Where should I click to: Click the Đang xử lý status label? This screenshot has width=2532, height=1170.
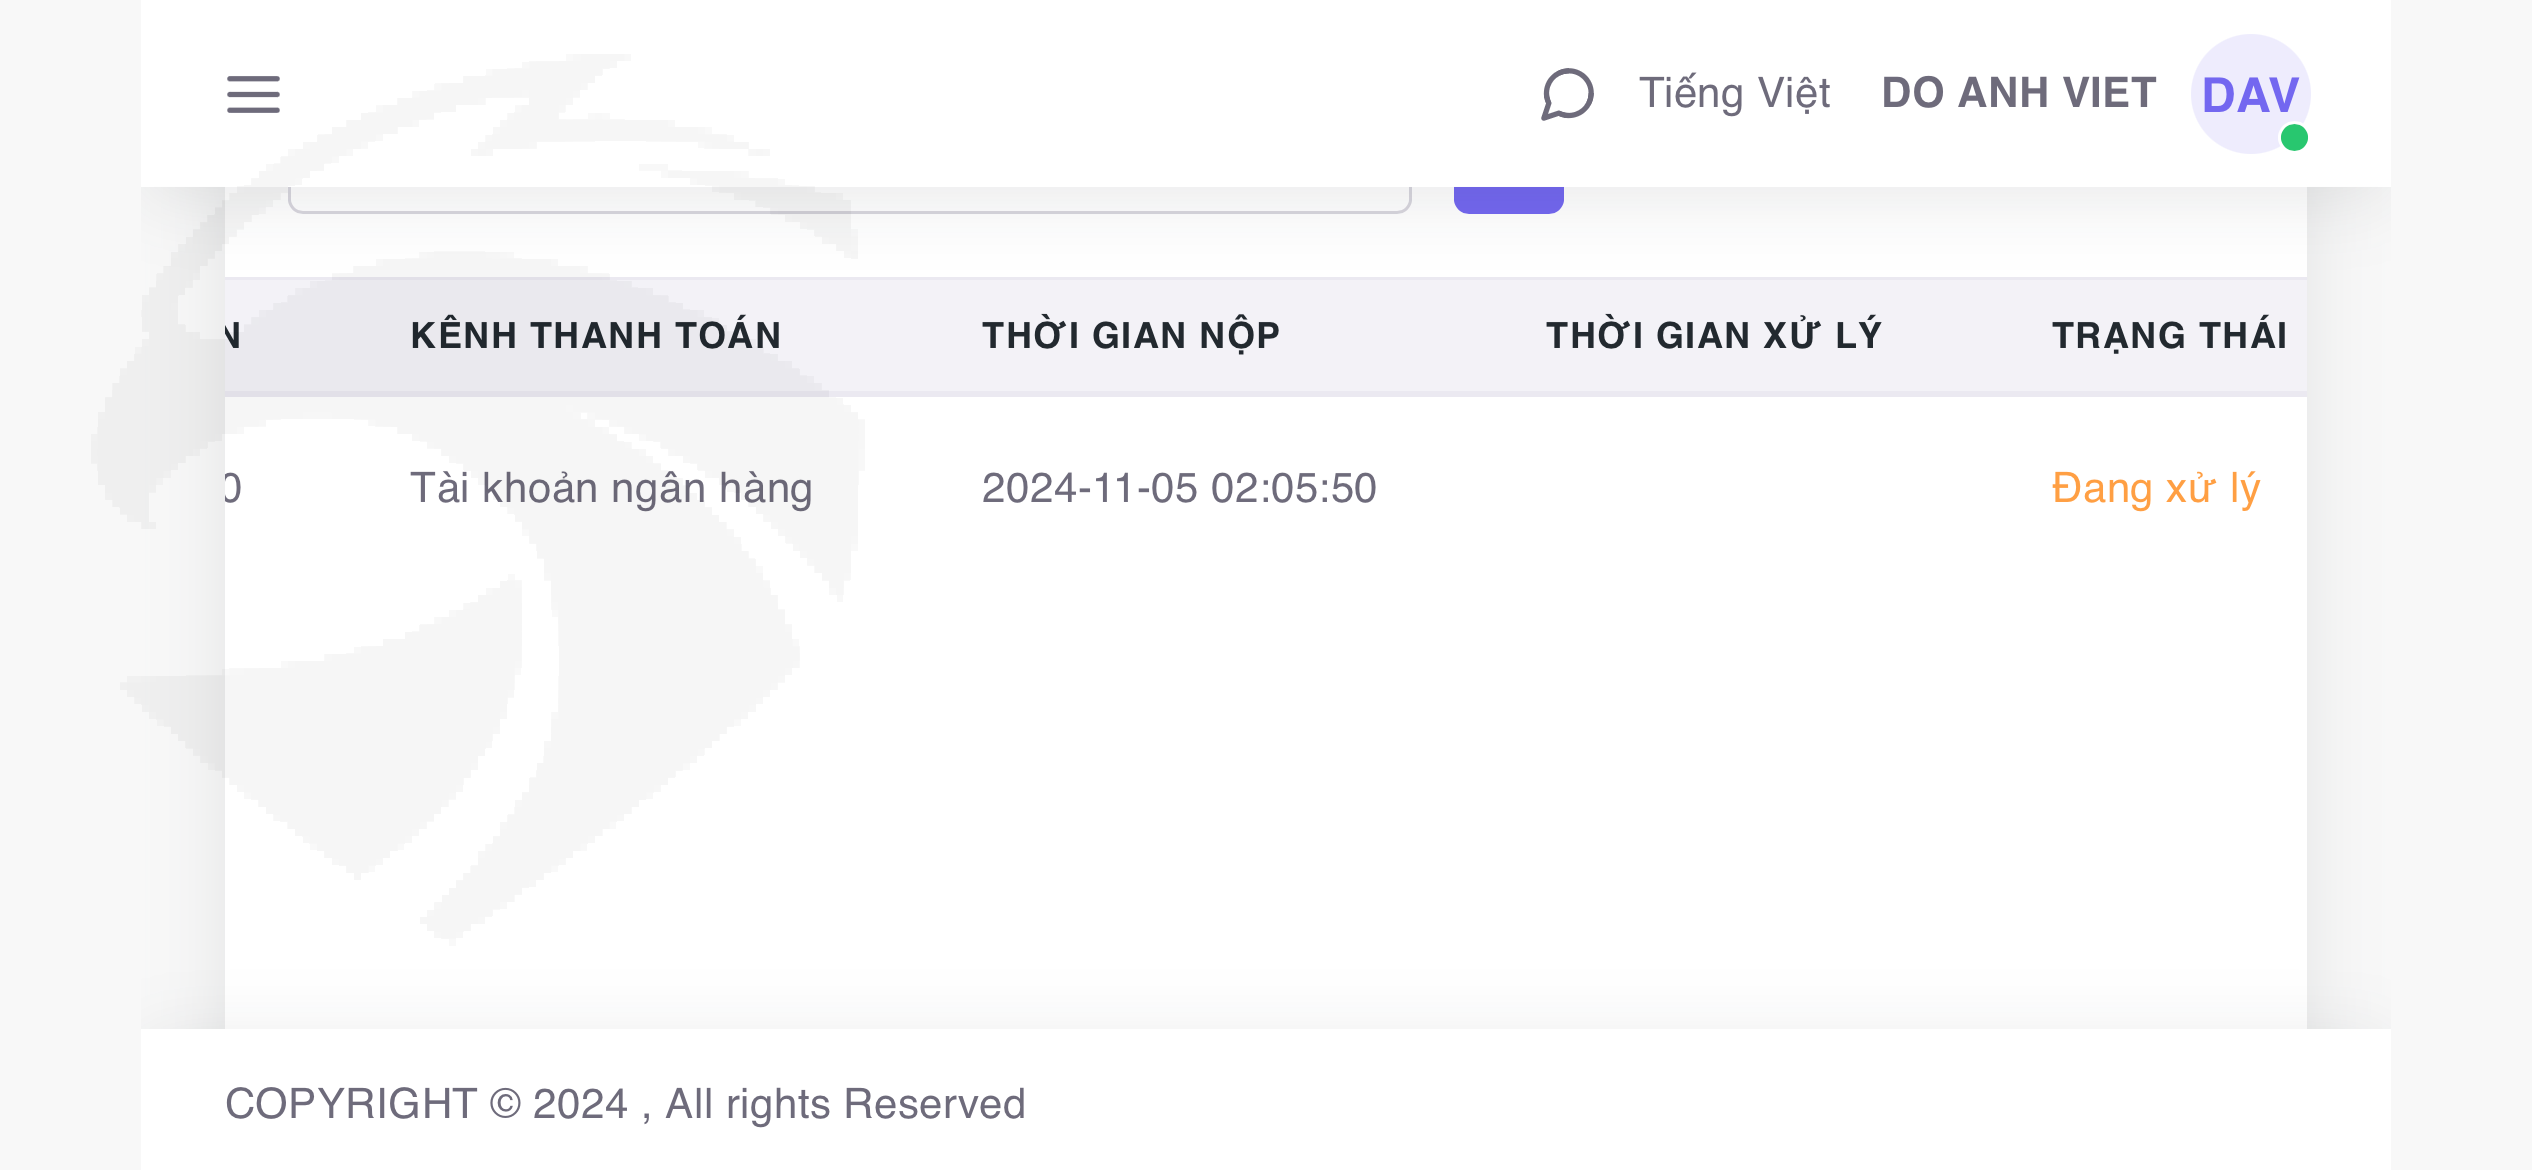click(2155, 489)
